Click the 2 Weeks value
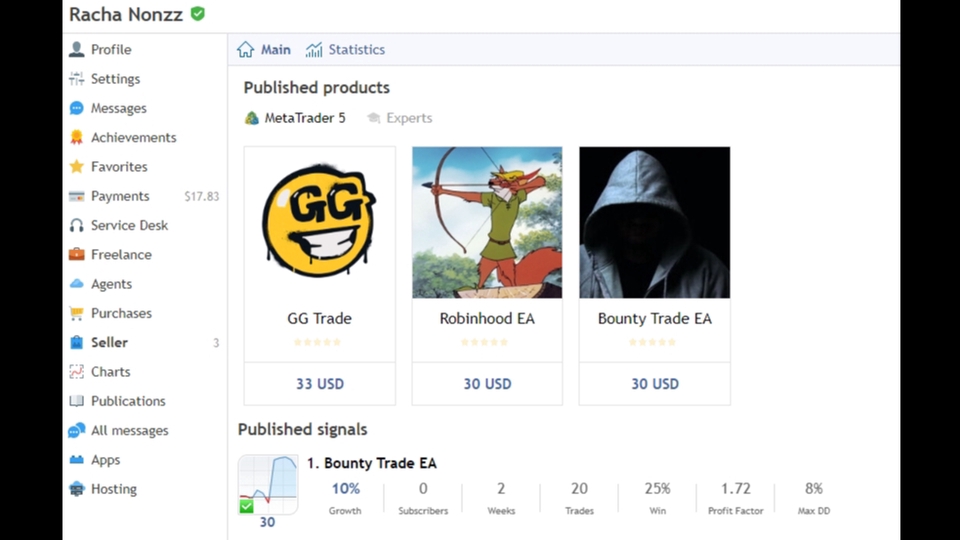Viewport: 960px width, 540px height. 501,489
